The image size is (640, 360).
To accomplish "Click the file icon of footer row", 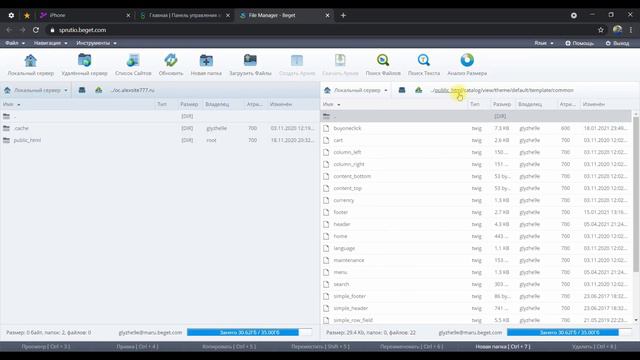I will (x=326, y=212).
